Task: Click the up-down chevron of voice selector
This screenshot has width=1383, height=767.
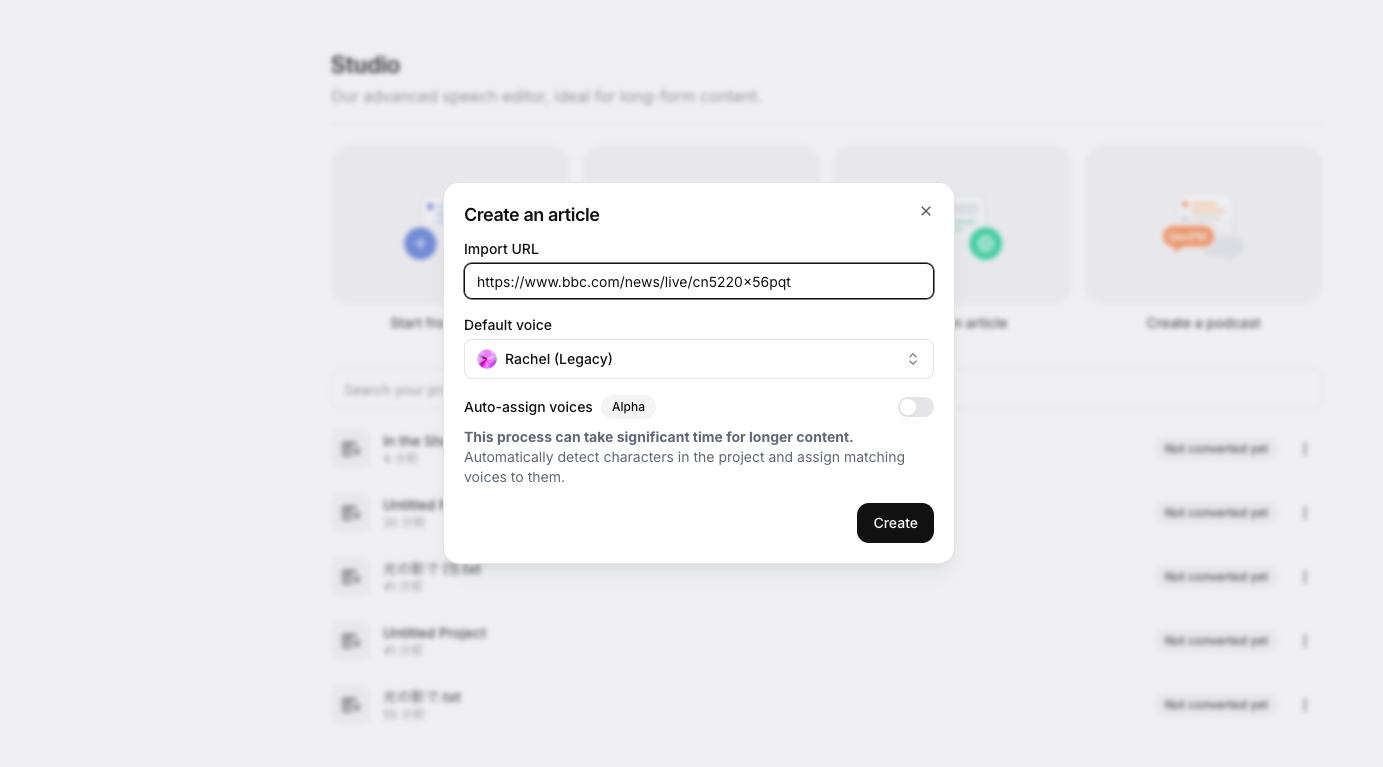Action: [913, 359]
